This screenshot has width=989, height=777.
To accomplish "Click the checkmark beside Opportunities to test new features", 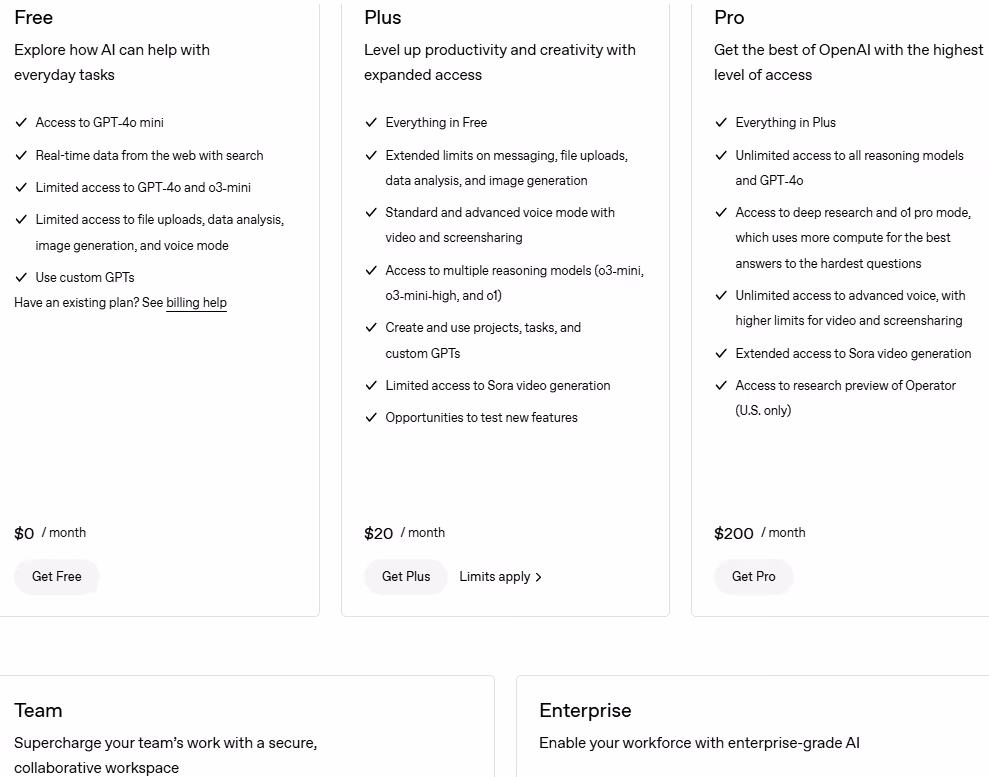I will (371, 417).
